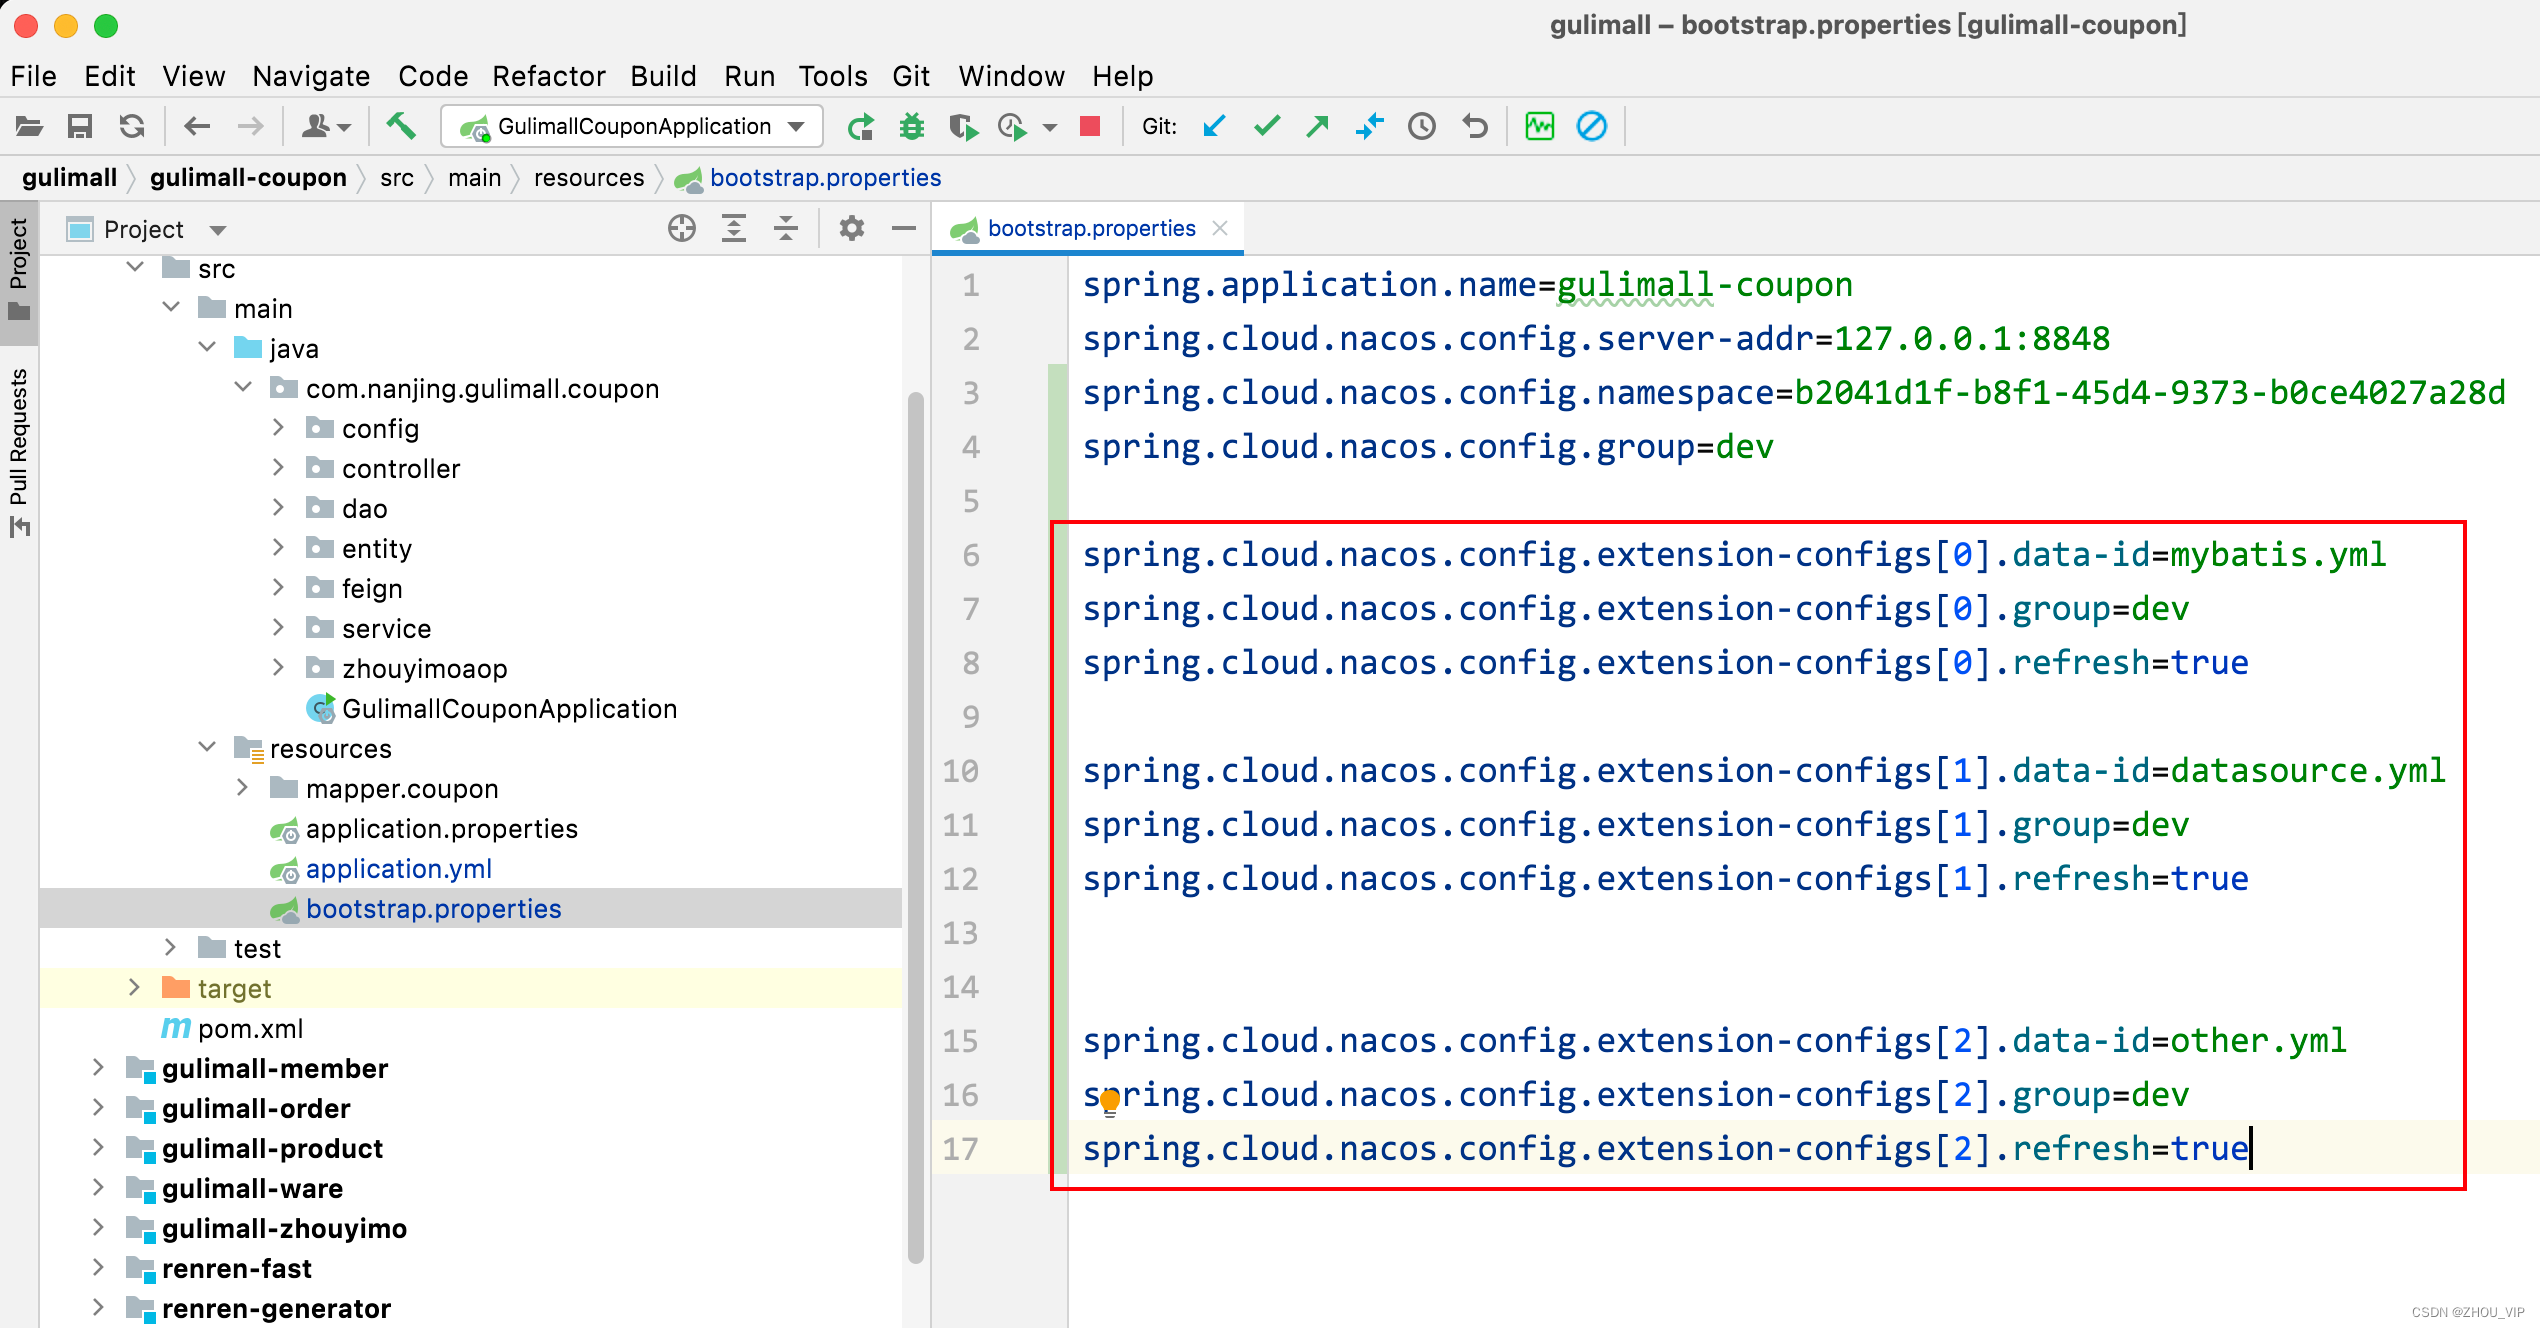Hide the Project panel minus icon
The width and height of the screenshot is (2540, 1328).
904,229
